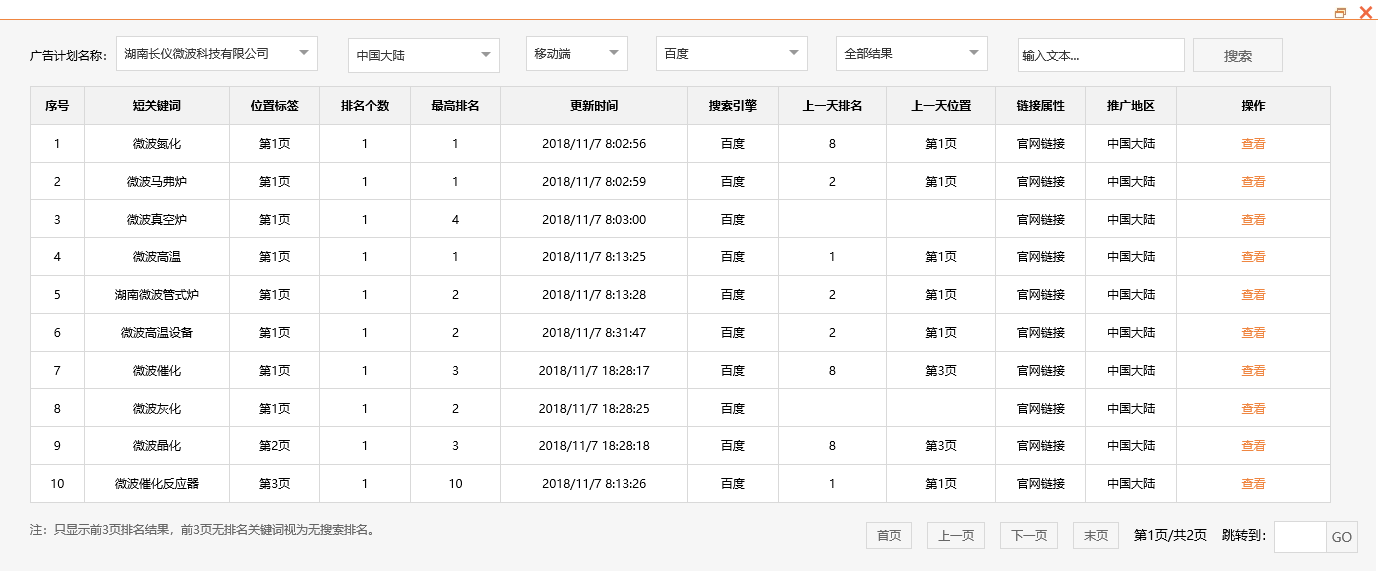The height and width of the screenshot is (571, 1378).
Task: Click the 序号 column header
Action: click(x=57, y=106)
